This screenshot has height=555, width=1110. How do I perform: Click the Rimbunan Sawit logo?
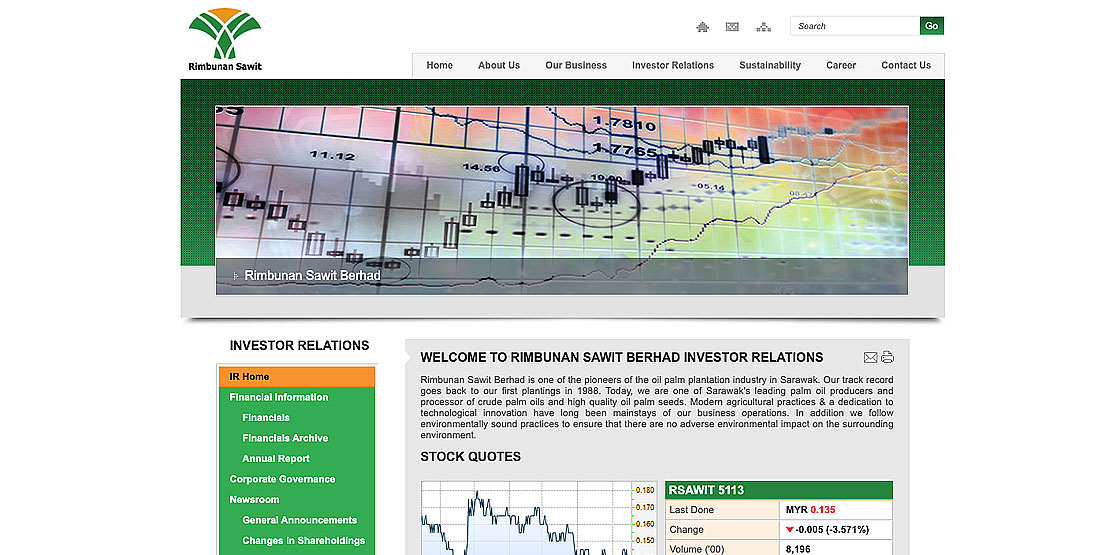(225, 40)
